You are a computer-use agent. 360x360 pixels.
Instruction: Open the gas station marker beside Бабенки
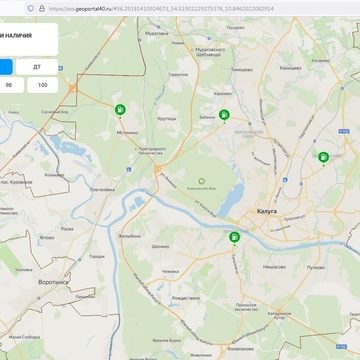click(224, 115)
